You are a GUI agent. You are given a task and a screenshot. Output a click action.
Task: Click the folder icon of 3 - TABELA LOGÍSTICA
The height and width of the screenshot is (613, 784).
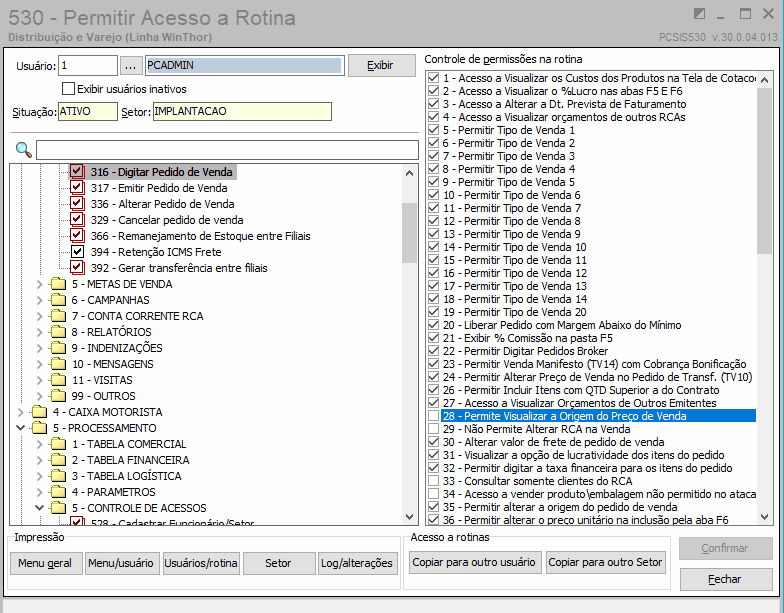pos(58,476)
